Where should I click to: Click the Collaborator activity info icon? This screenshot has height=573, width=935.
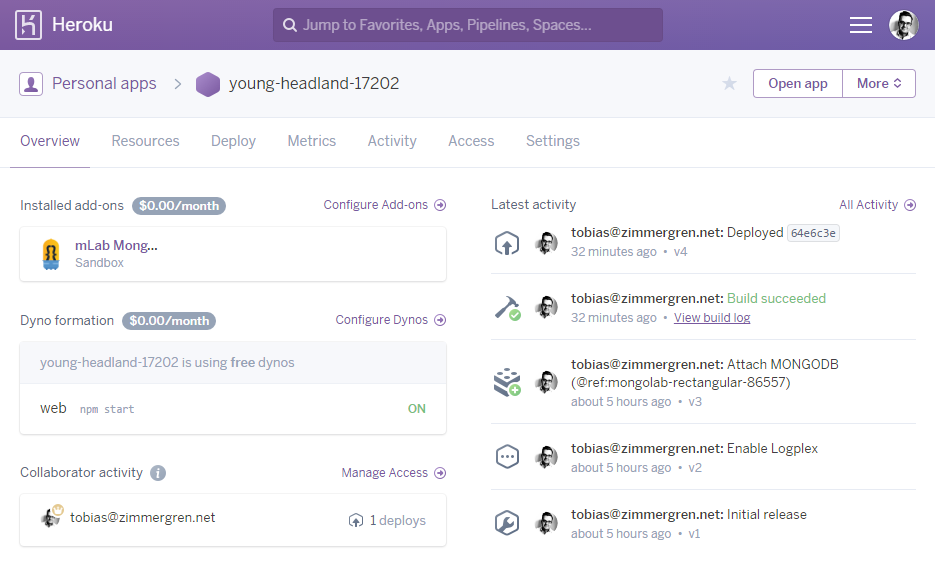tap(158, 473)
